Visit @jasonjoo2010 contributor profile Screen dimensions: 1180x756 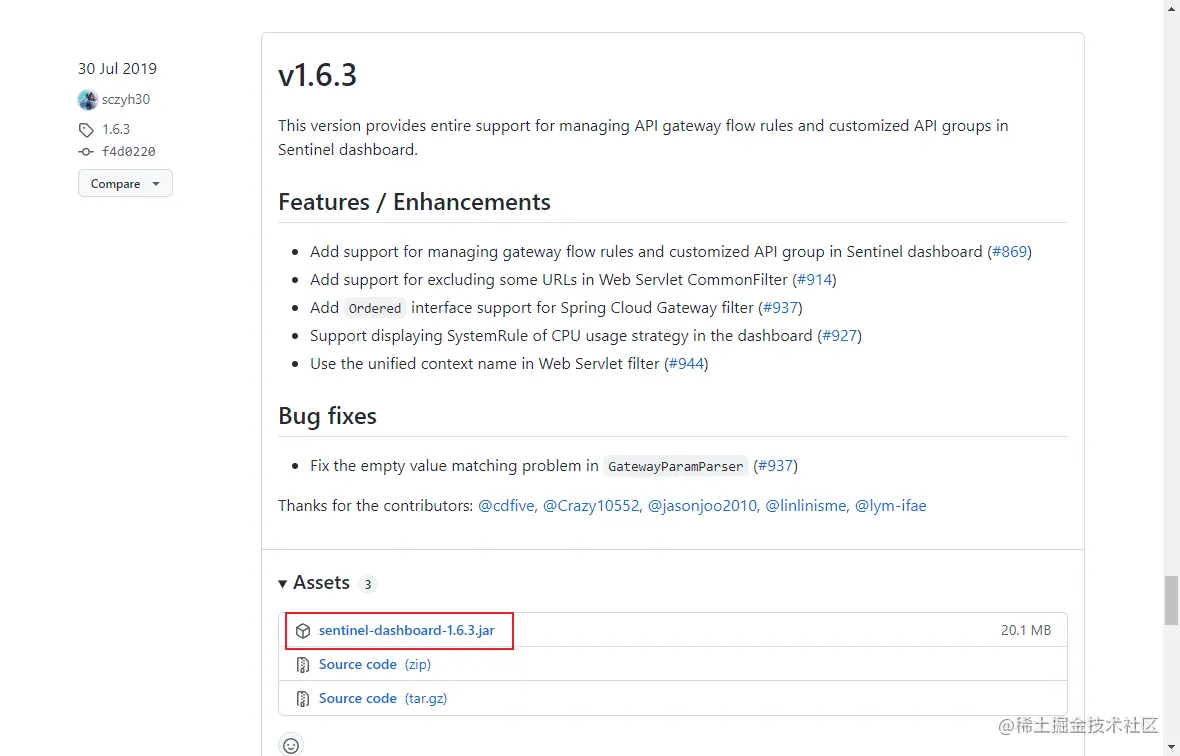pos(702,506)
